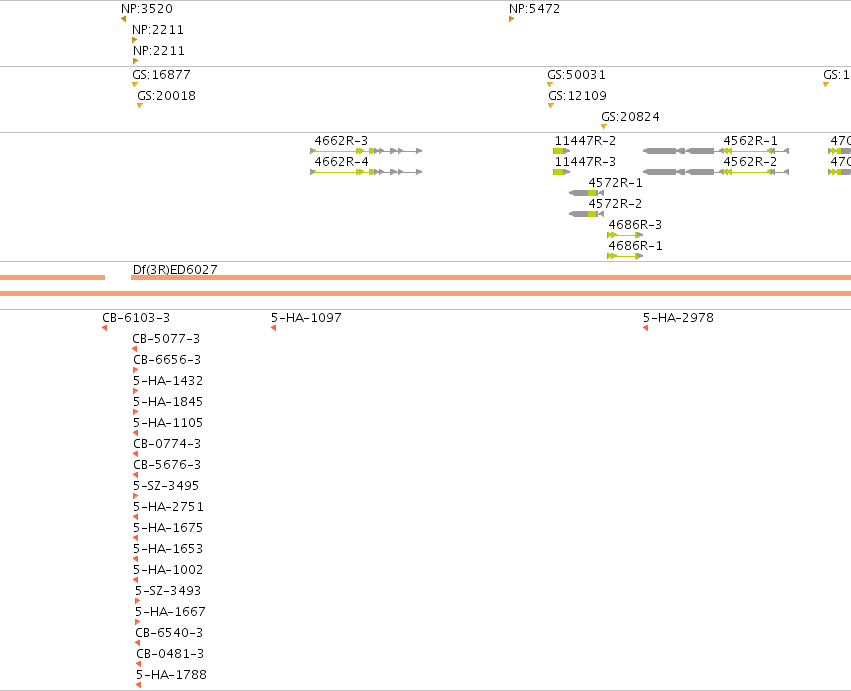Click the triangle marker under 5-SZ-3493
The height and width of the screenshot is (691, 851).
coord(137,601)
